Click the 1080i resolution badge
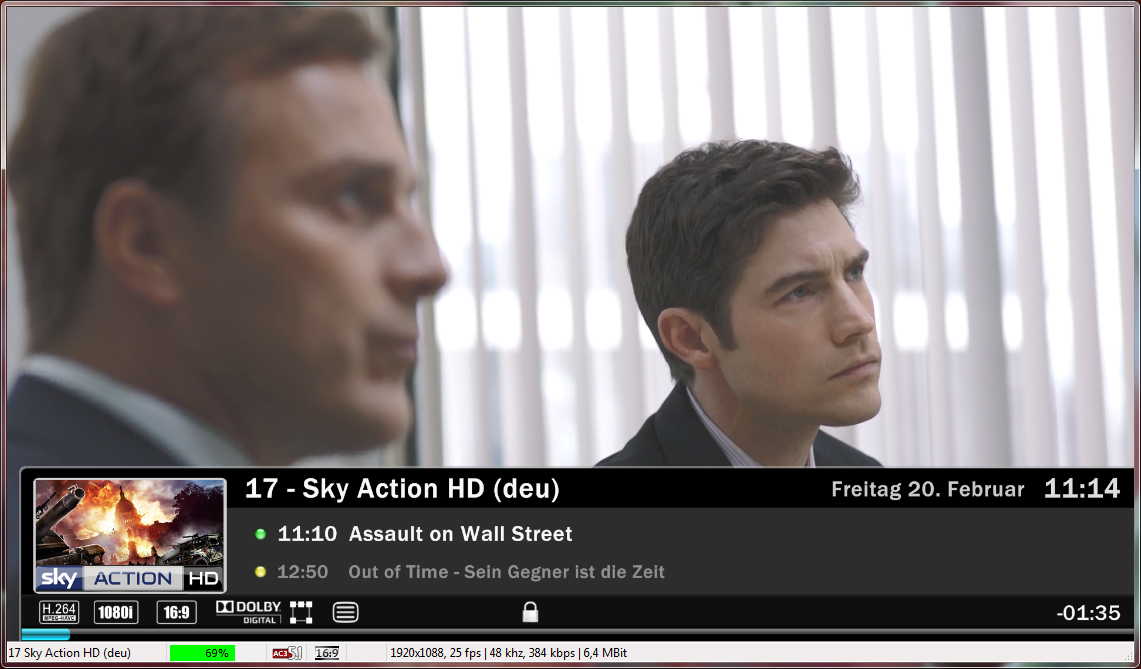Image resolution: width=1141 pixels, height=669 pixels. tap(116, 612)
